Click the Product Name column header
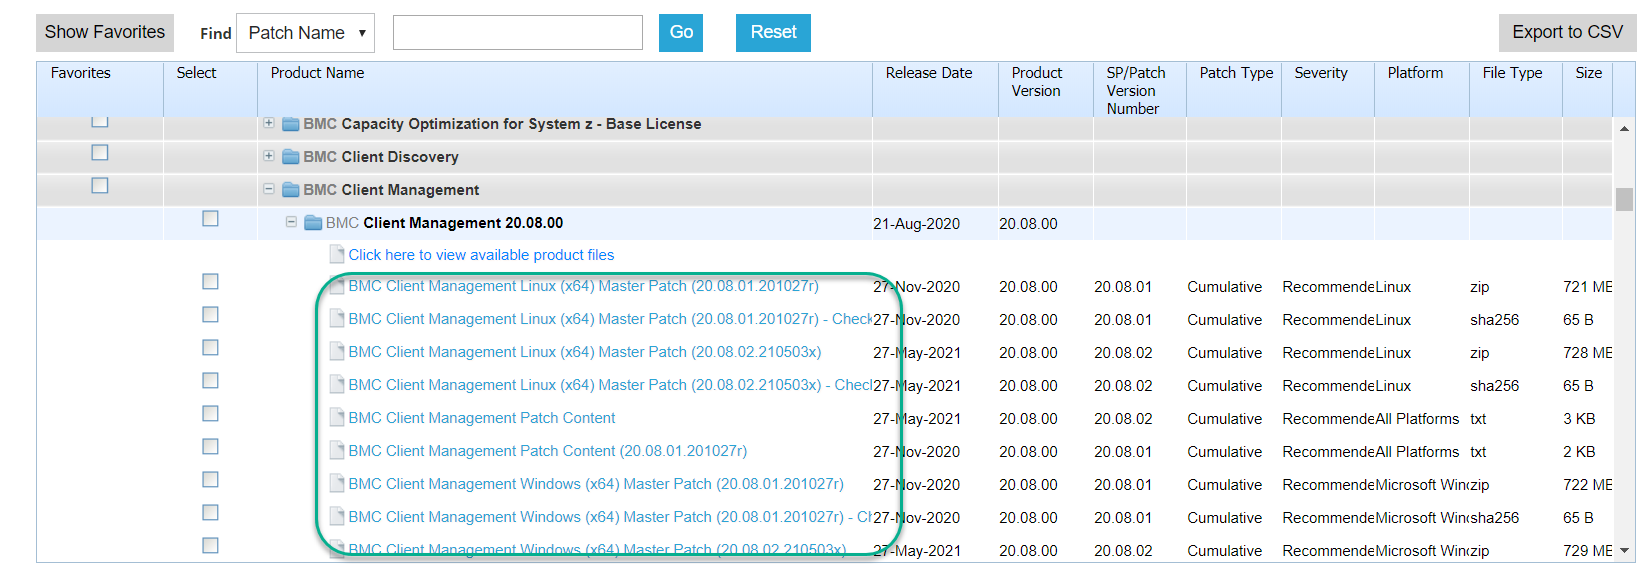The height and width of the screenshot is (564, 1638). coord(317,73)
